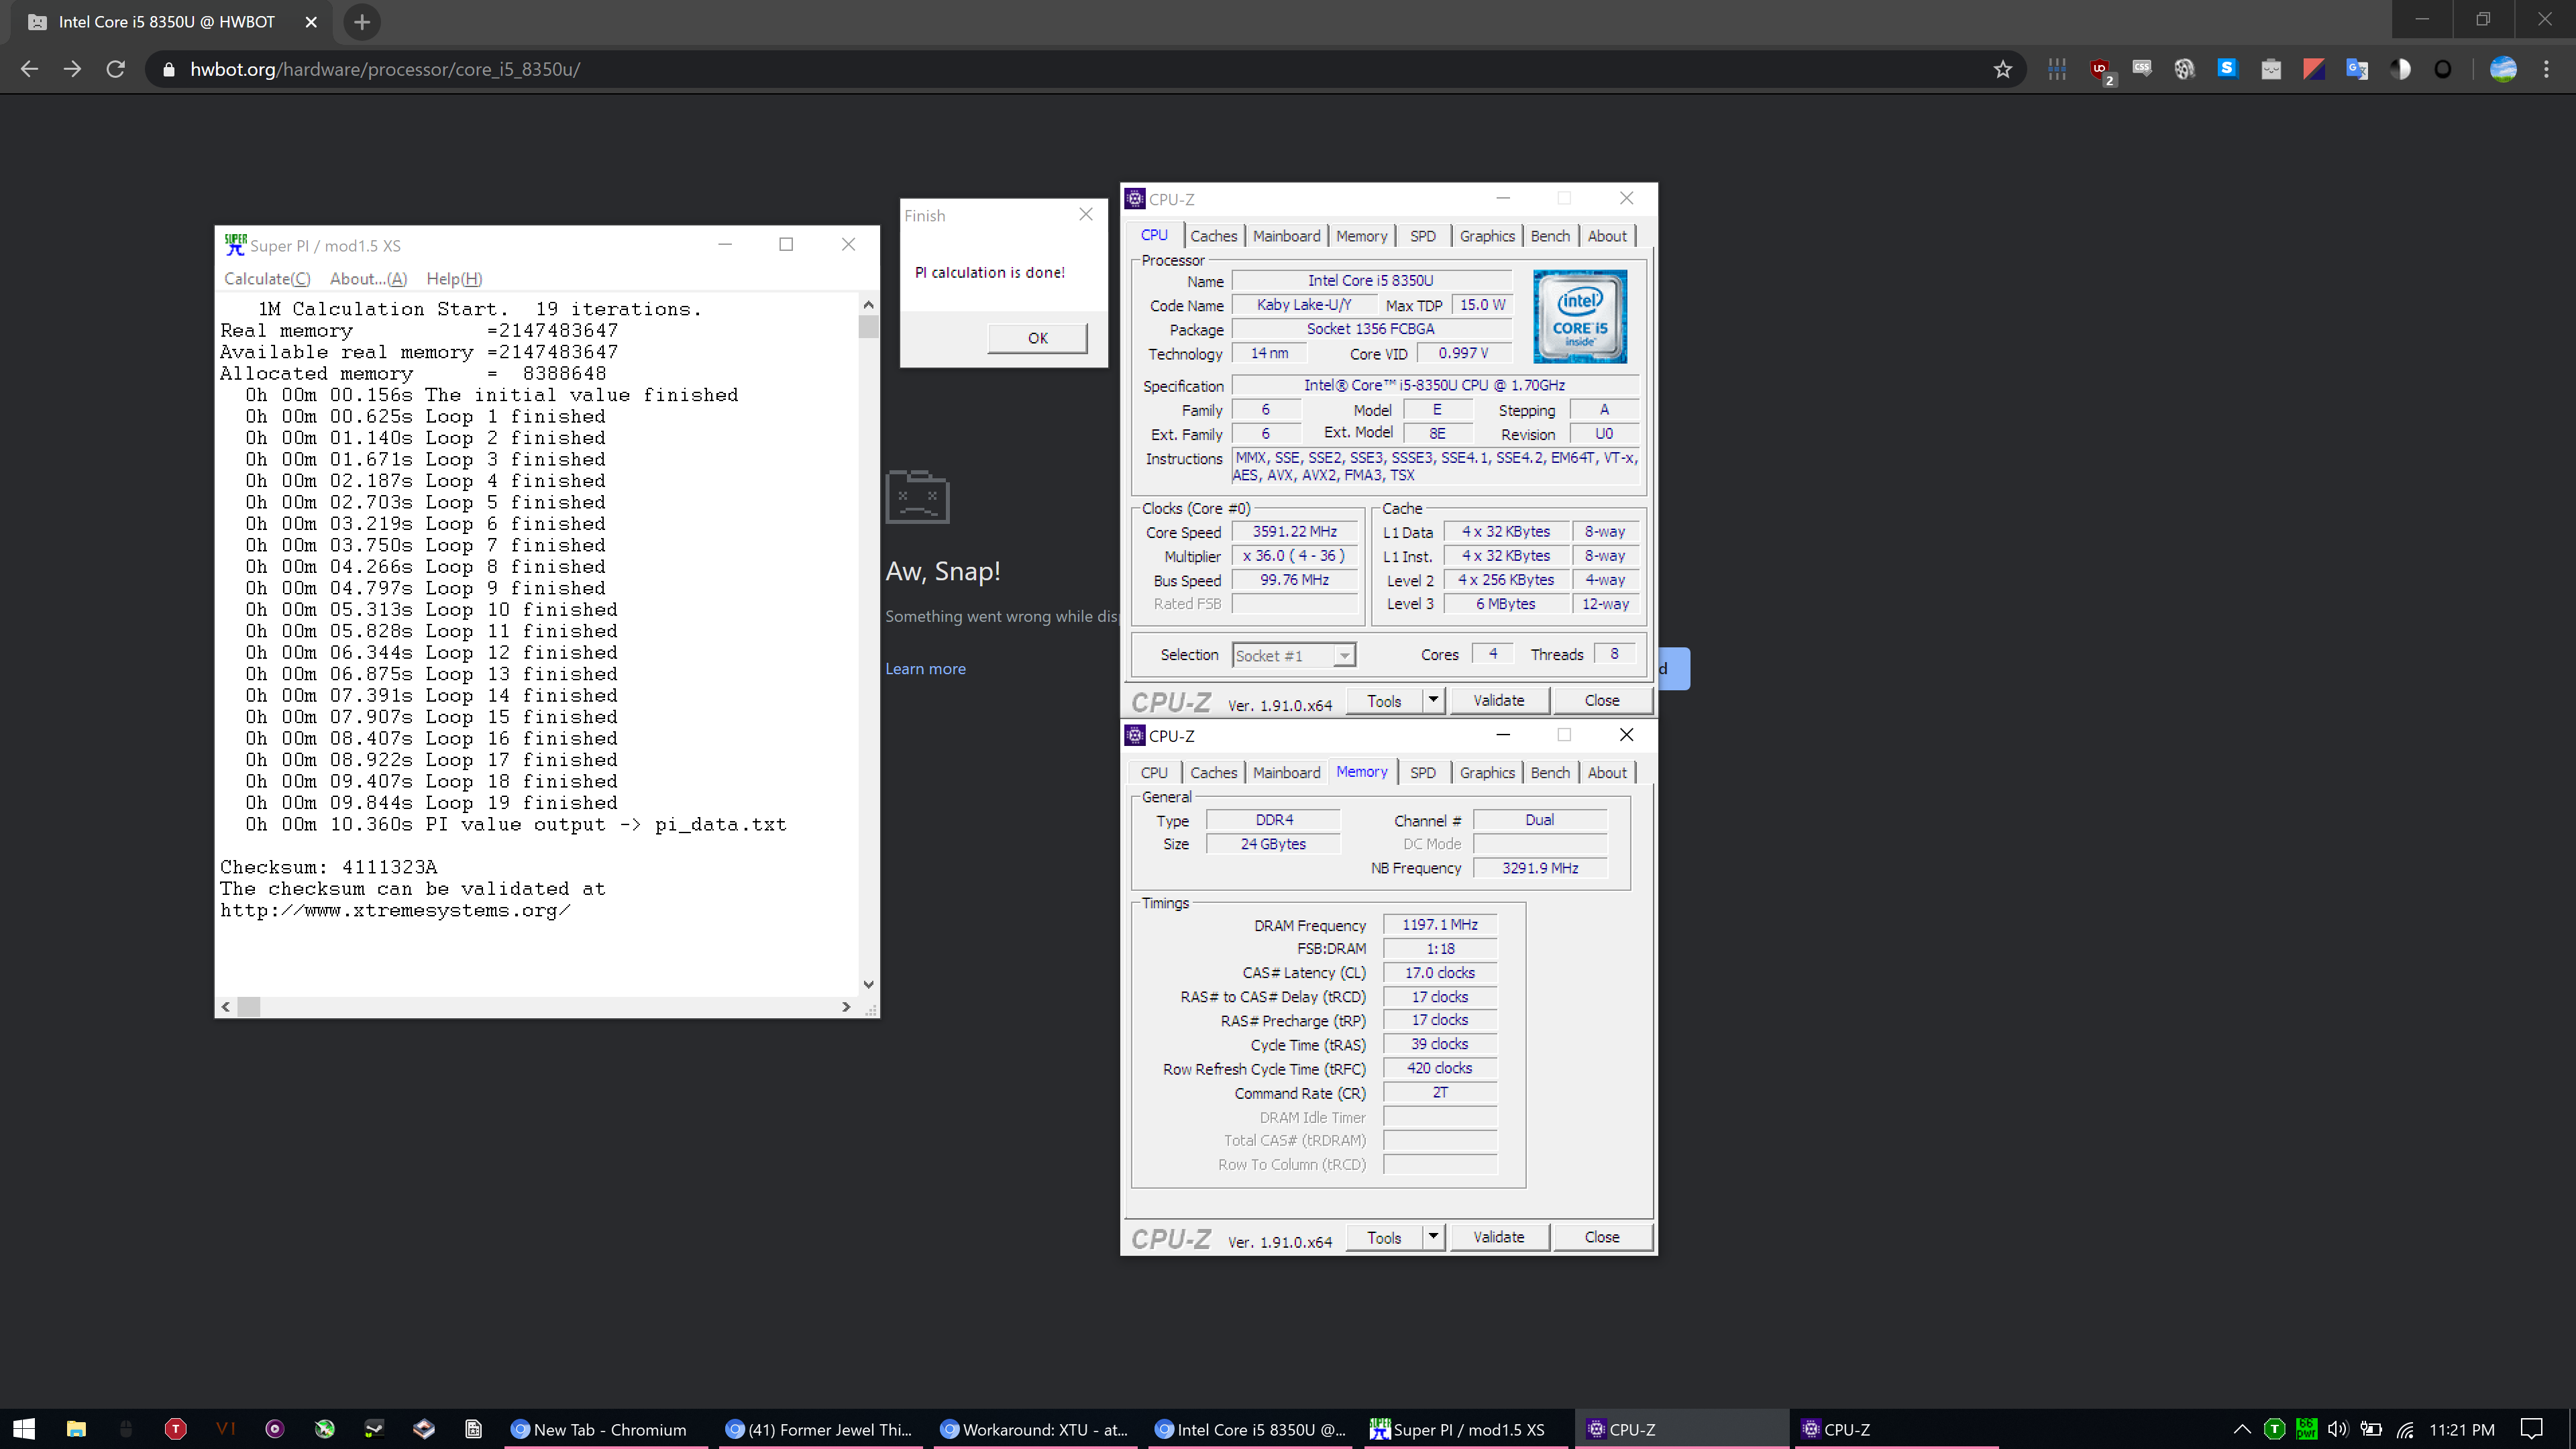Open the Windows notification center
Viewport: 2576px width, 1449px height.
[2531, 1429]
